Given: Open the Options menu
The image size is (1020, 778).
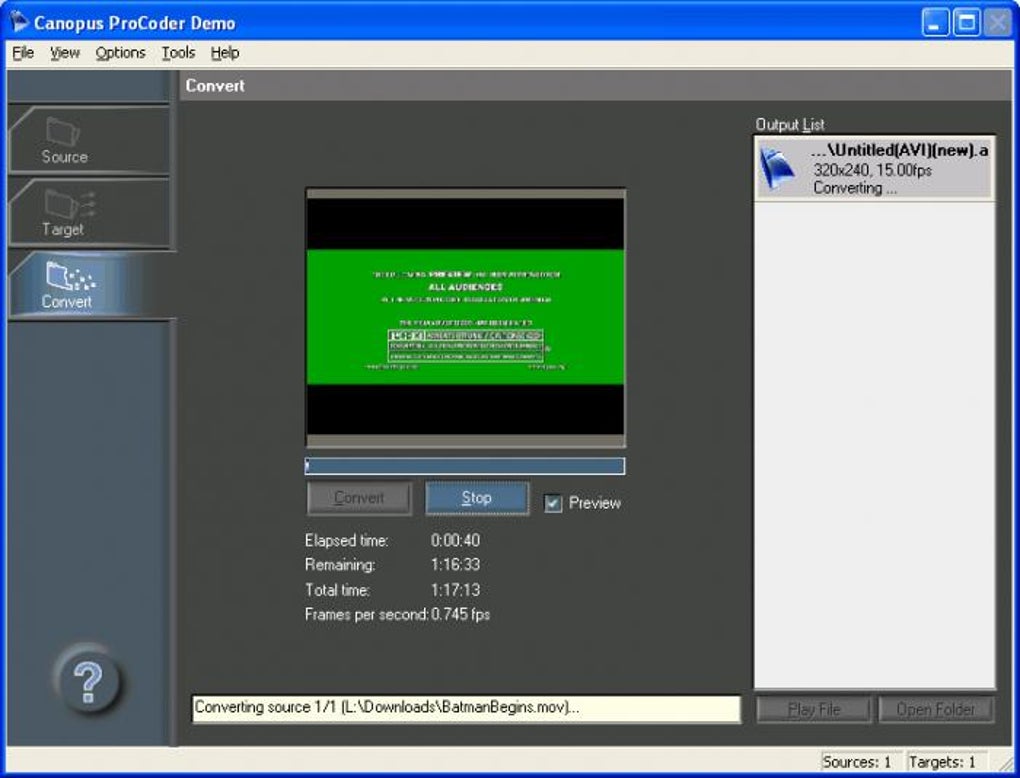Looking at the screenshot, I should (x=120, y=53).
